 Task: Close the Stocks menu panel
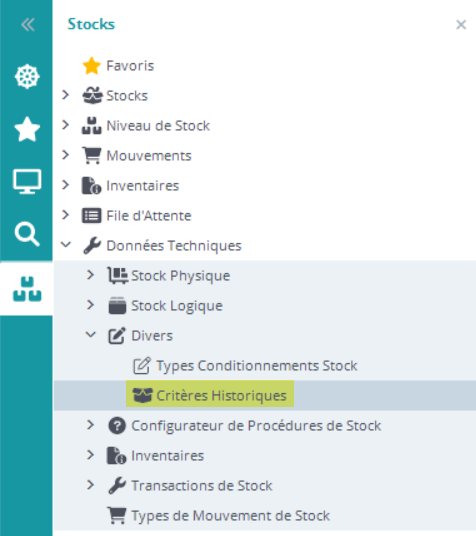[461, 25]
